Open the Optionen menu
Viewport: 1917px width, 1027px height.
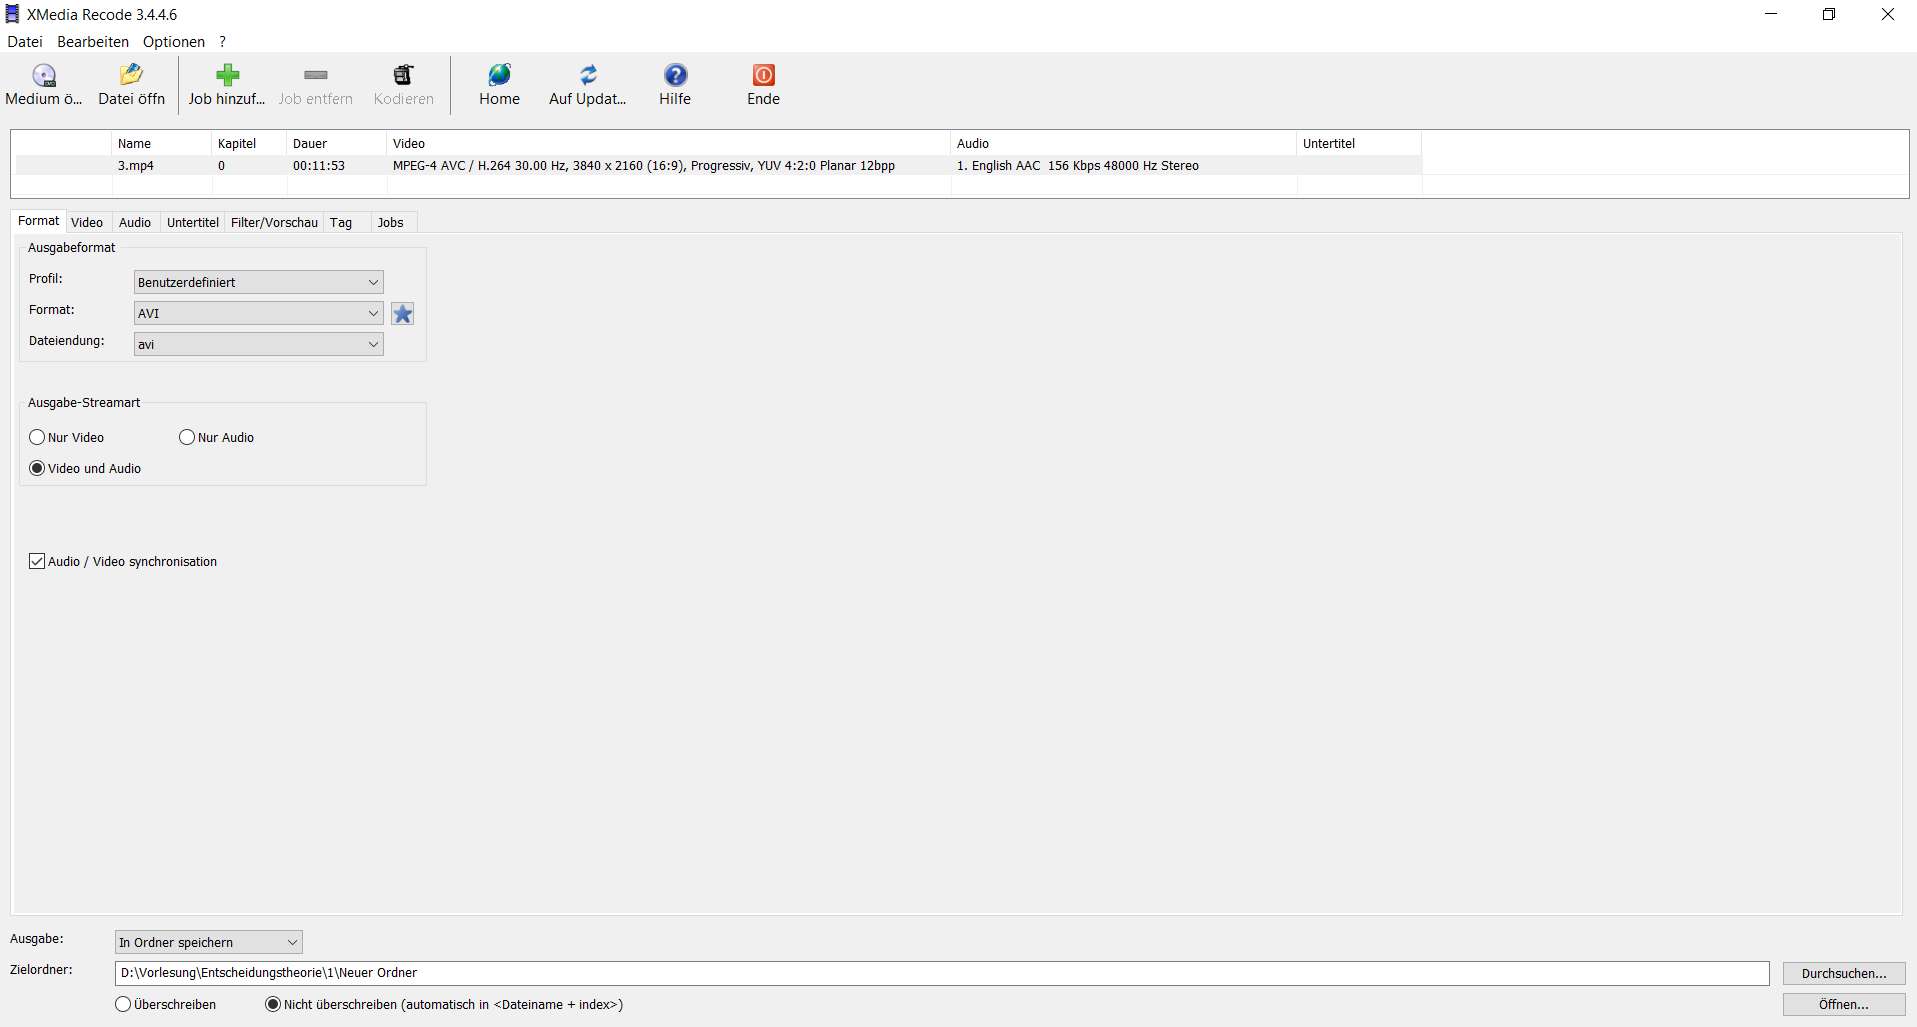coord(174,41)
